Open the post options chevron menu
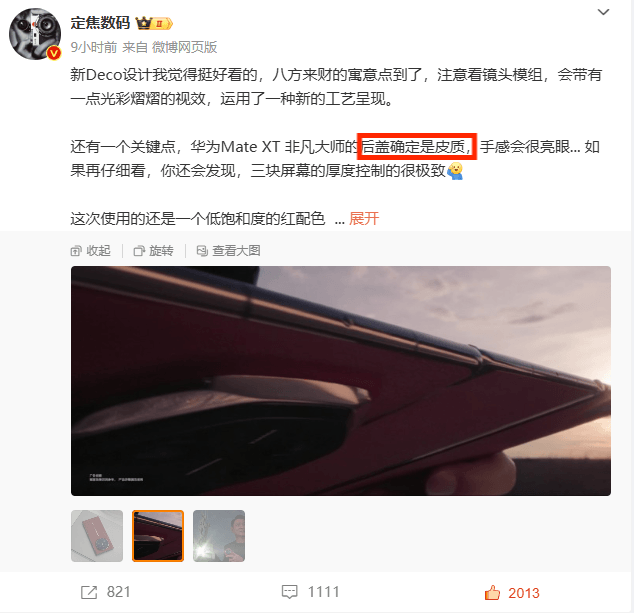 tap(603, 12)
